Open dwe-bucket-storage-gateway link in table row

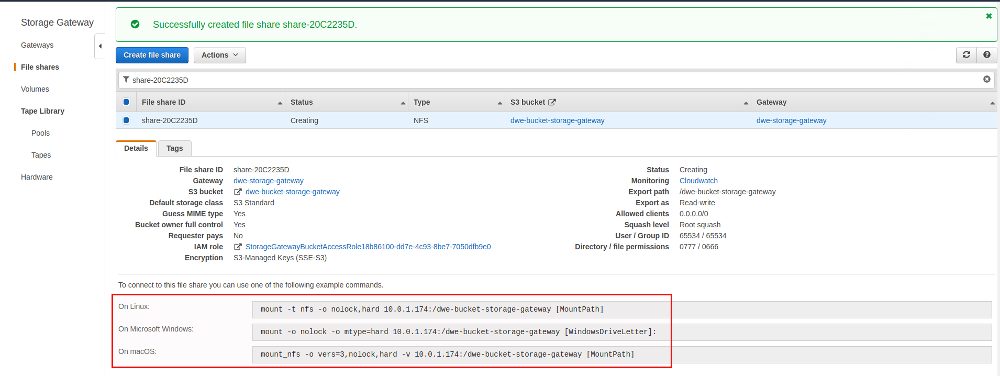coord(557,120)
